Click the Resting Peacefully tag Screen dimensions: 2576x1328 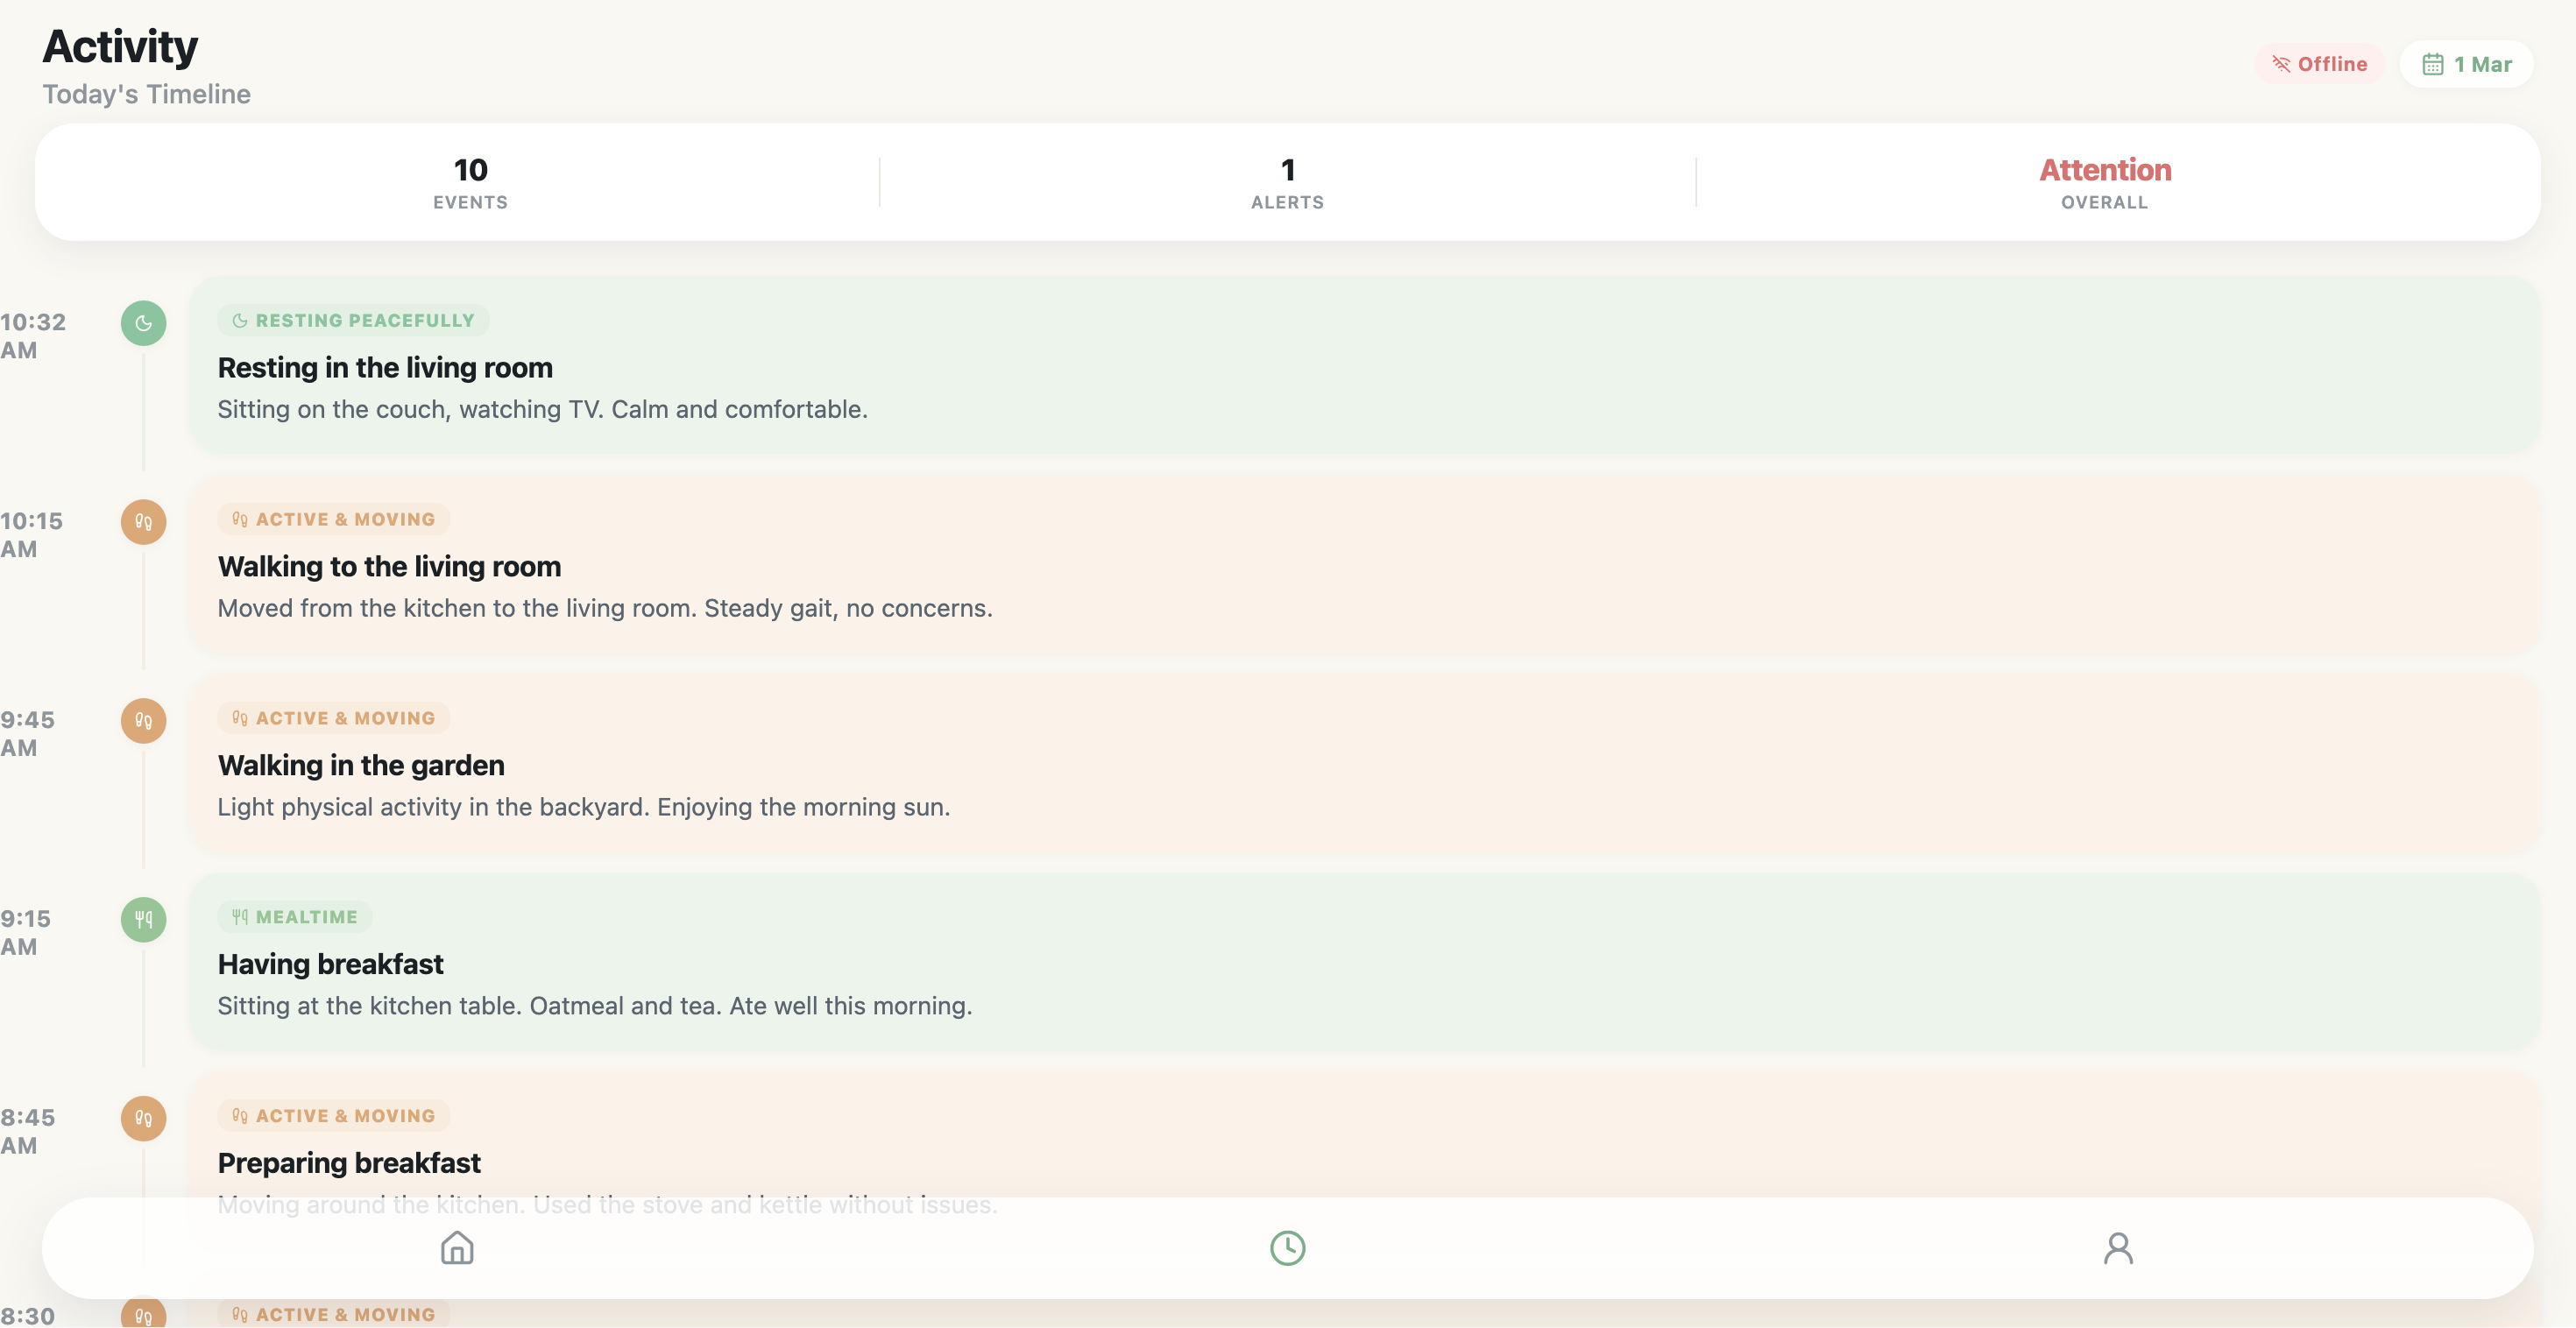[x=353, y=320]
